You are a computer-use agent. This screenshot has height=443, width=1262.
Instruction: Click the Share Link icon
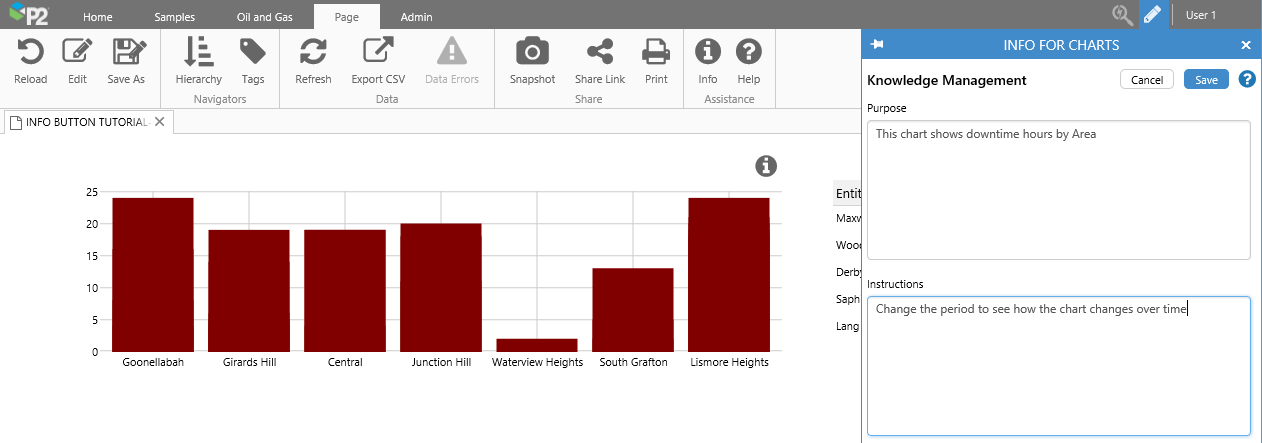(601, 53)
